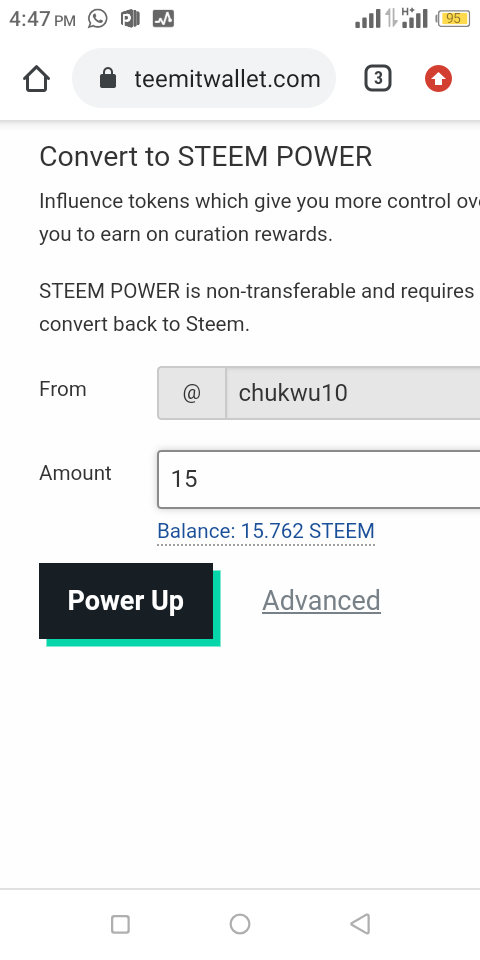Tap the activity monitor status bar icon

[x=163, y=19]
